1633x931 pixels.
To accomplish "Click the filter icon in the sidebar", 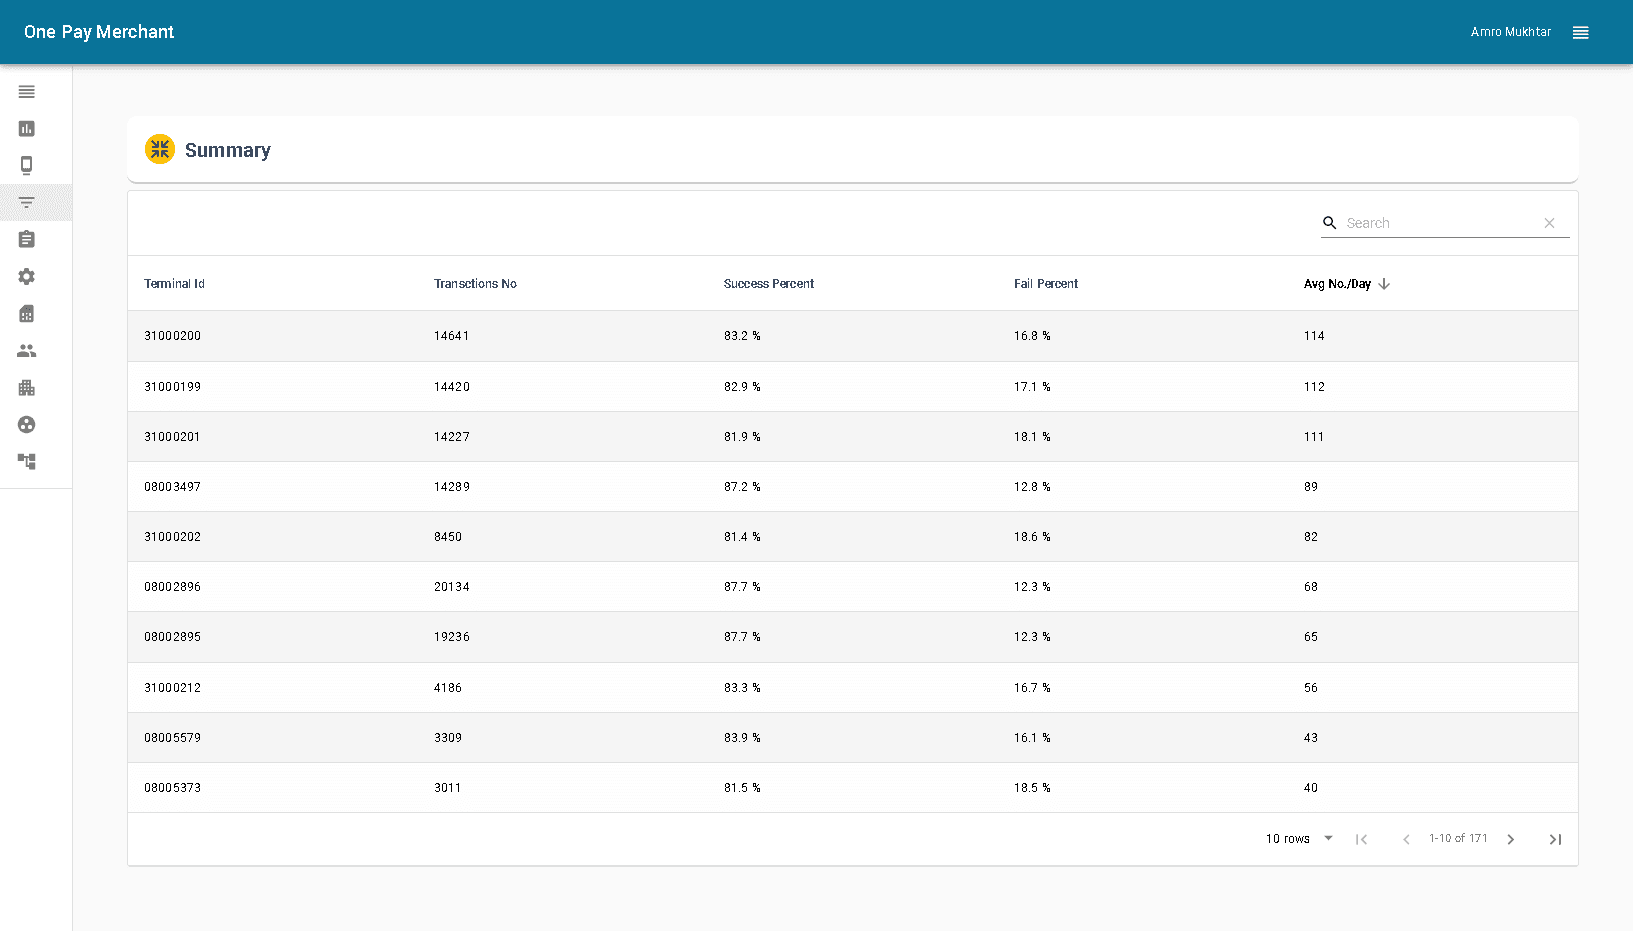I will [x=26, y=202].
